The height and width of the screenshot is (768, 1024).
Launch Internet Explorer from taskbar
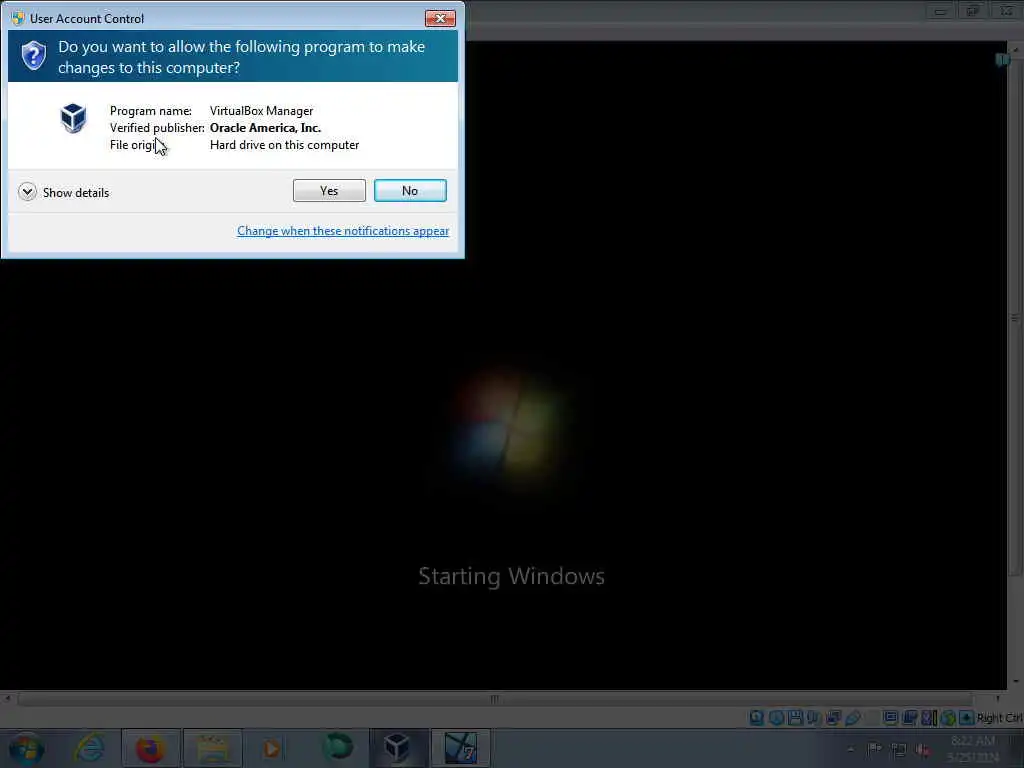tap(90, 748)
